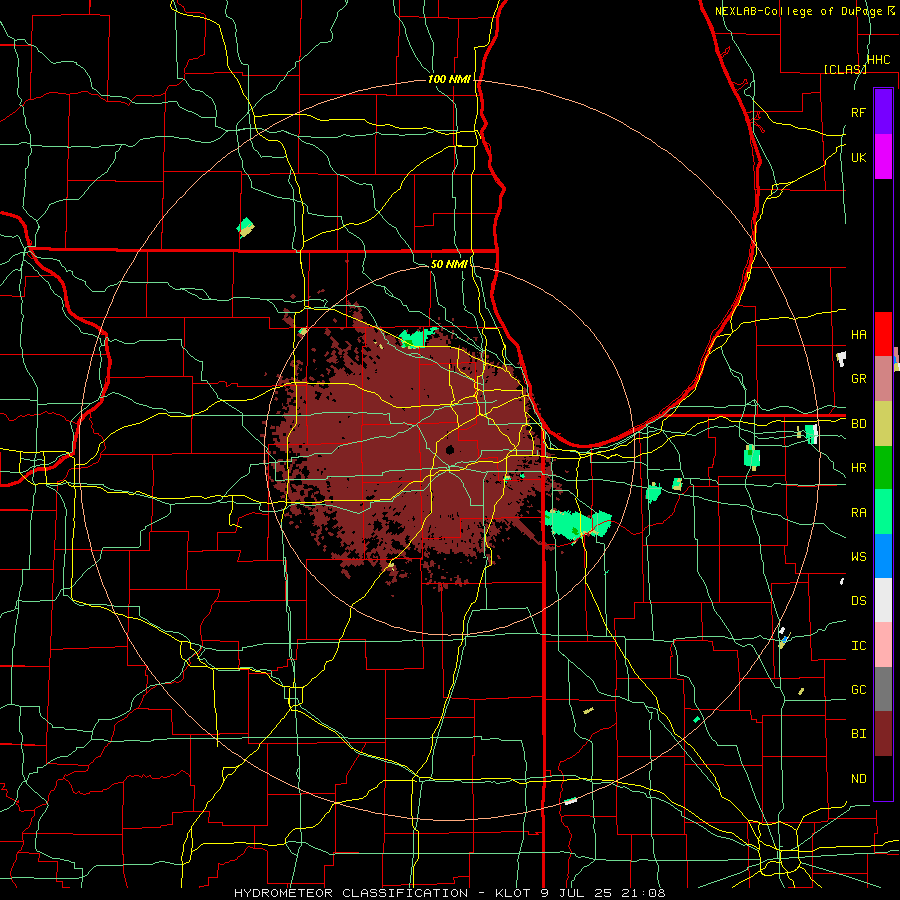The image size is (900, 900).
Task: Click the dark green HR legend swatch
Action: 883,468
